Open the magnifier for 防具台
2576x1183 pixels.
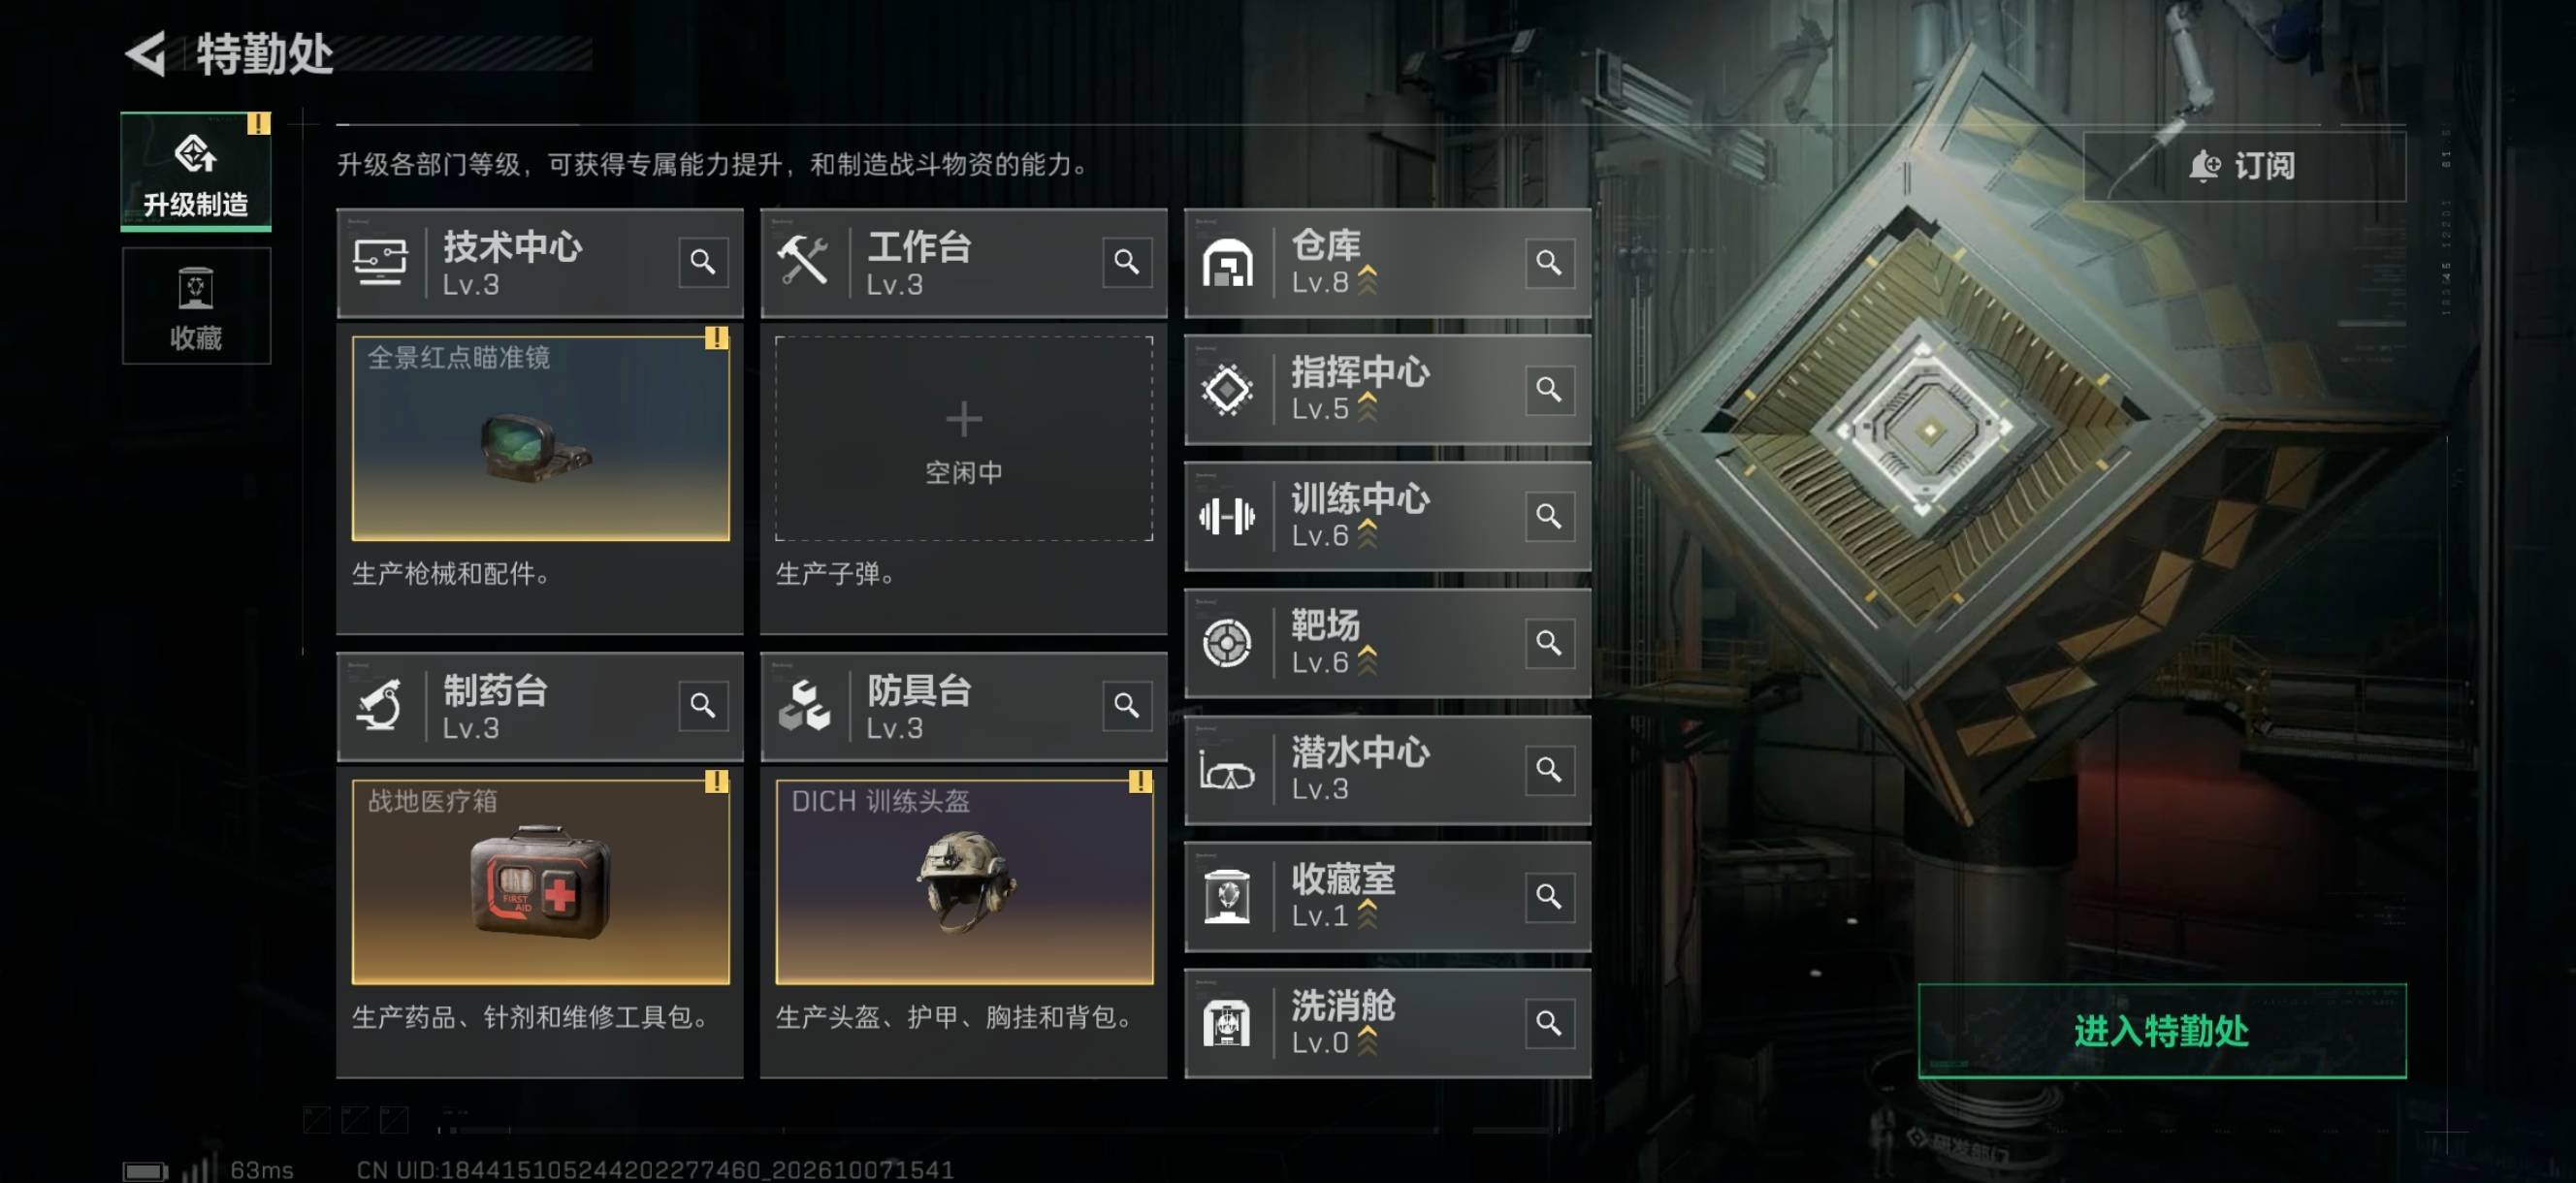pyautogui.click(x=1127, y=706)
